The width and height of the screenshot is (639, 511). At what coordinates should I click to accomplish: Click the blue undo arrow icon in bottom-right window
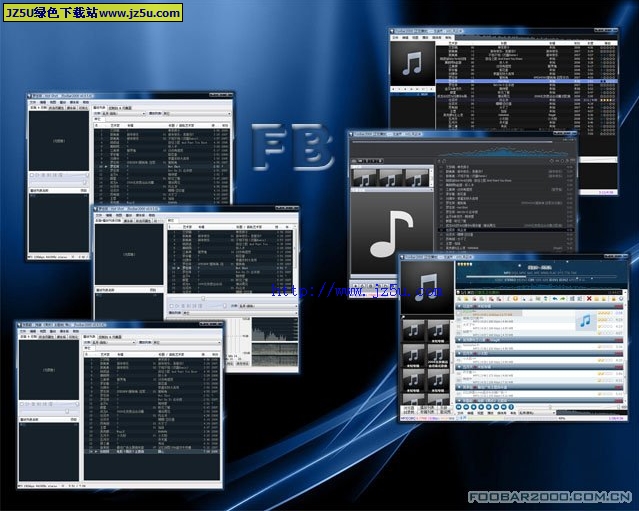pos(555,299)
